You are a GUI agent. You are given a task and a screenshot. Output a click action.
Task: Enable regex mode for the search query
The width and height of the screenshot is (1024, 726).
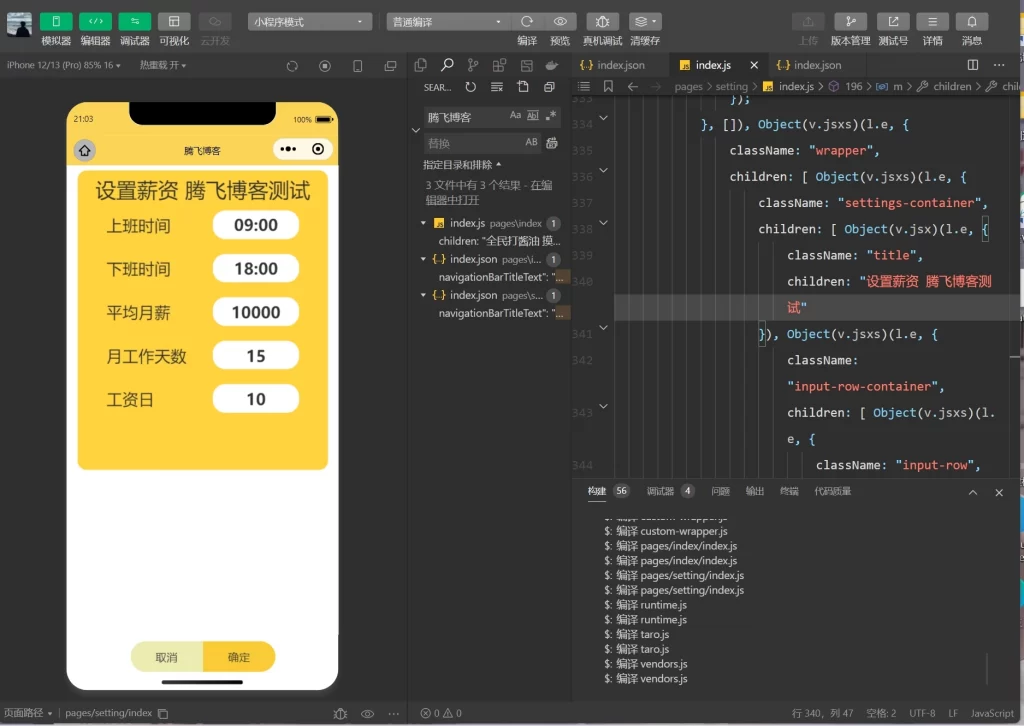tap(551, 116)
